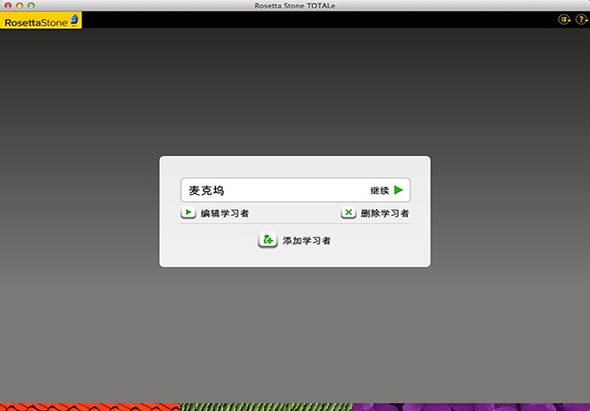Image resolution: width=590 pixels, height=411 pixels.
Task: Click the green patterned strip at bottom
Action: coord(266,407)
